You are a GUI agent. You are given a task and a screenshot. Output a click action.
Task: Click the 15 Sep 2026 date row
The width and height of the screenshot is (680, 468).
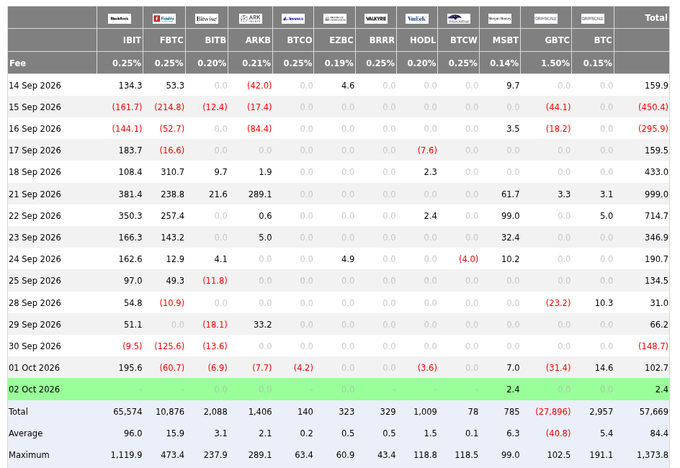tap(35, 107)
